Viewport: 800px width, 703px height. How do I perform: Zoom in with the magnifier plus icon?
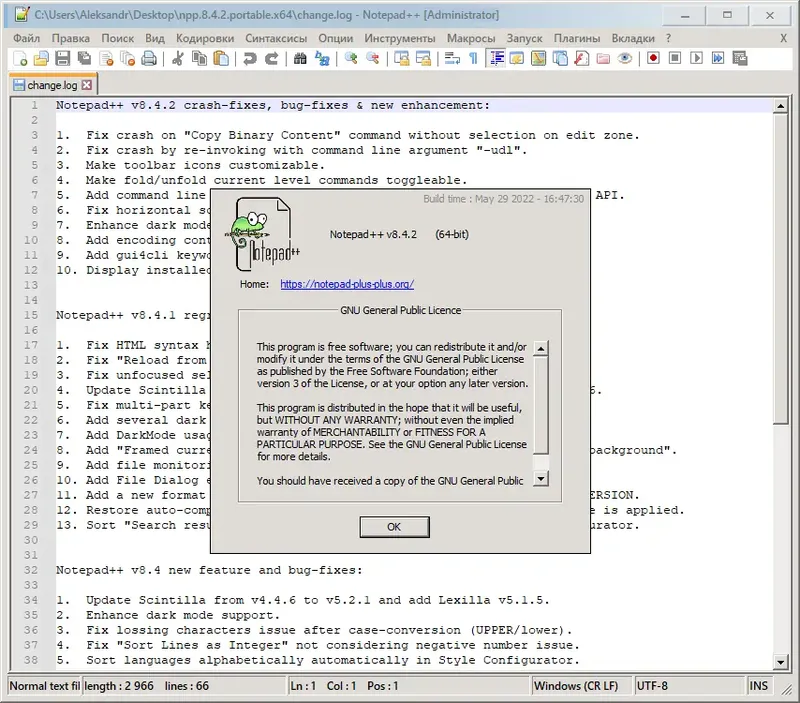(x=351, y=59)
